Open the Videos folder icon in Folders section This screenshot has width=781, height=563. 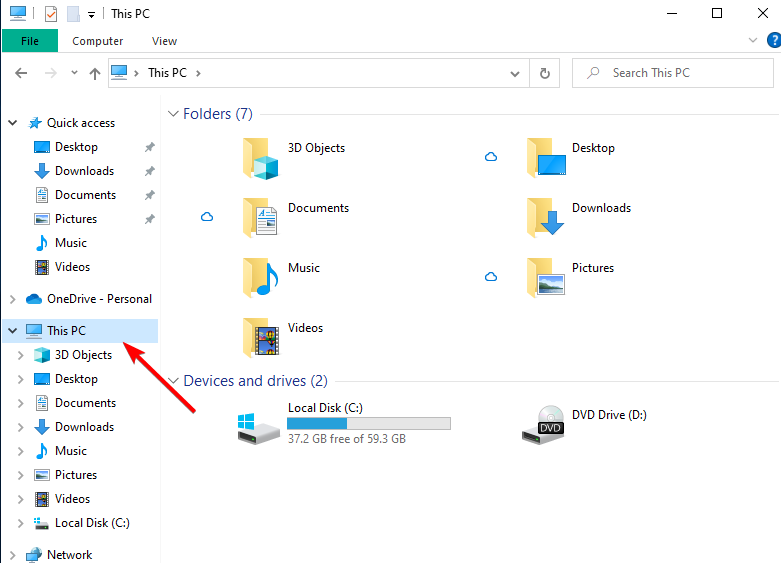261,337
